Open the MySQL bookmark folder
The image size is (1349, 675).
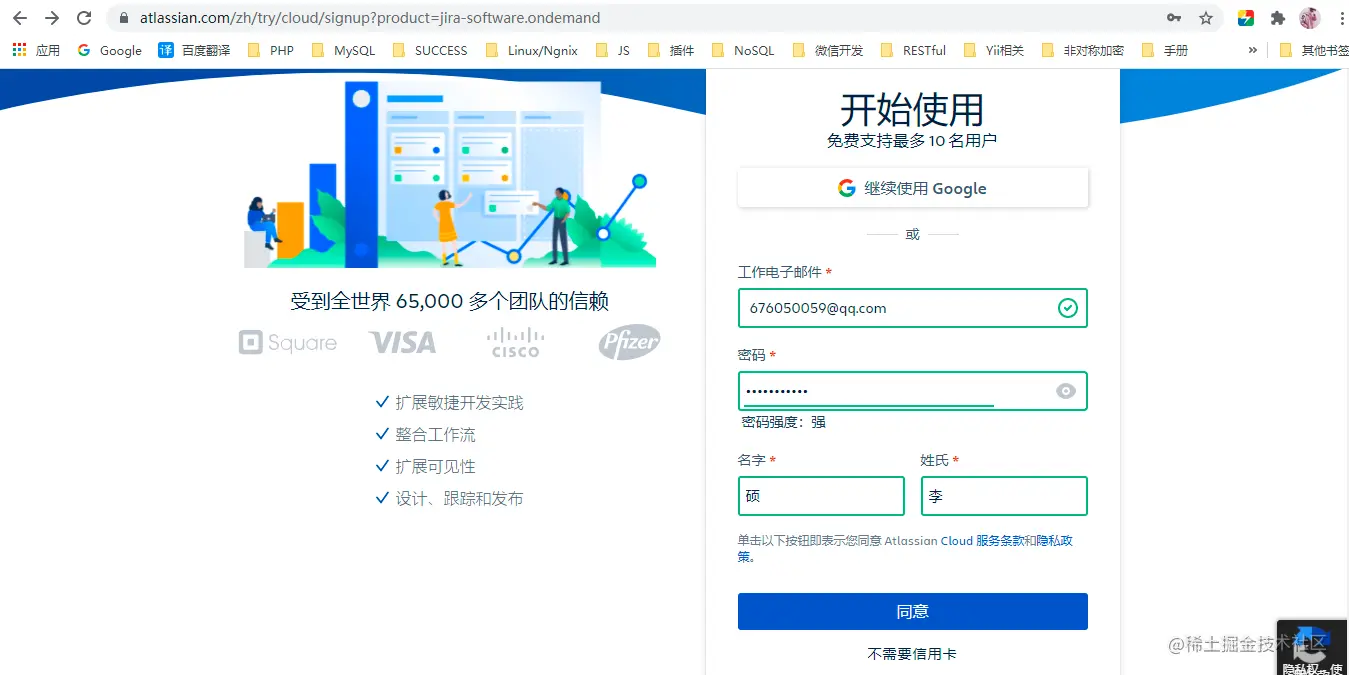(x=343, y=50)
